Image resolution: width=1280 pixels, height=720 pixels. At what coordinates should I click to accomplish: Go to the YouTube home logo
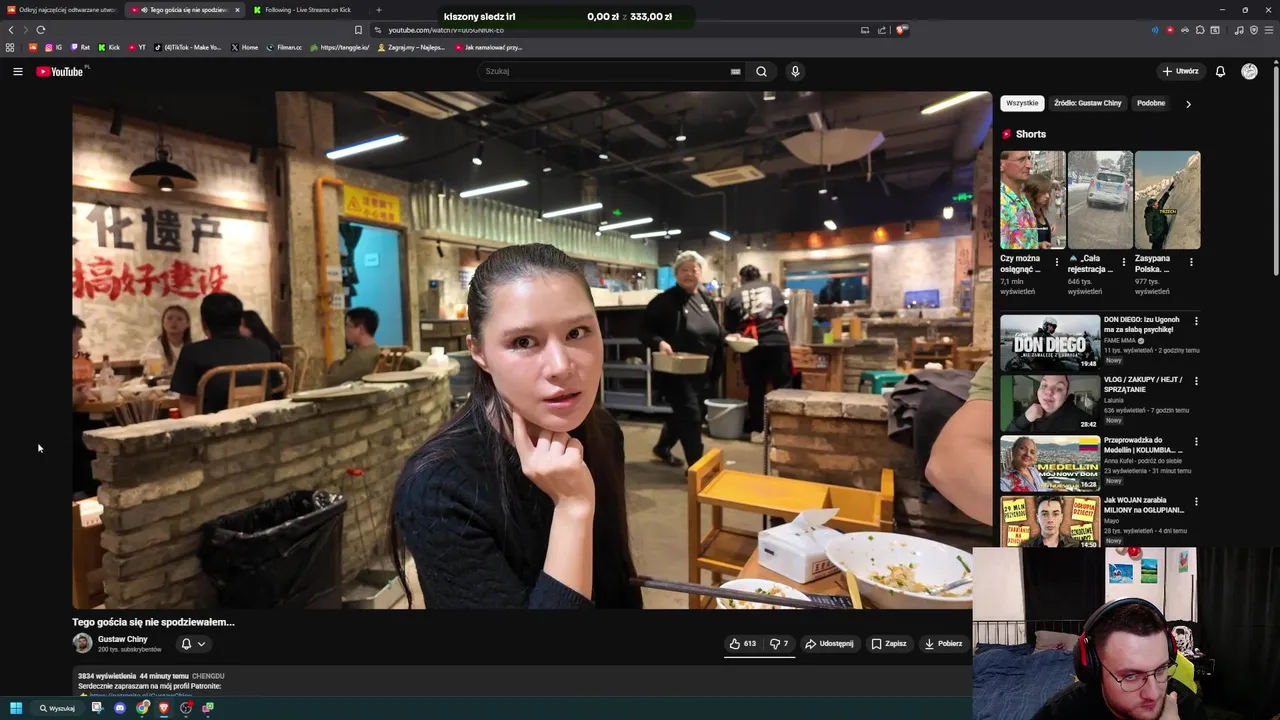point(60,71)
